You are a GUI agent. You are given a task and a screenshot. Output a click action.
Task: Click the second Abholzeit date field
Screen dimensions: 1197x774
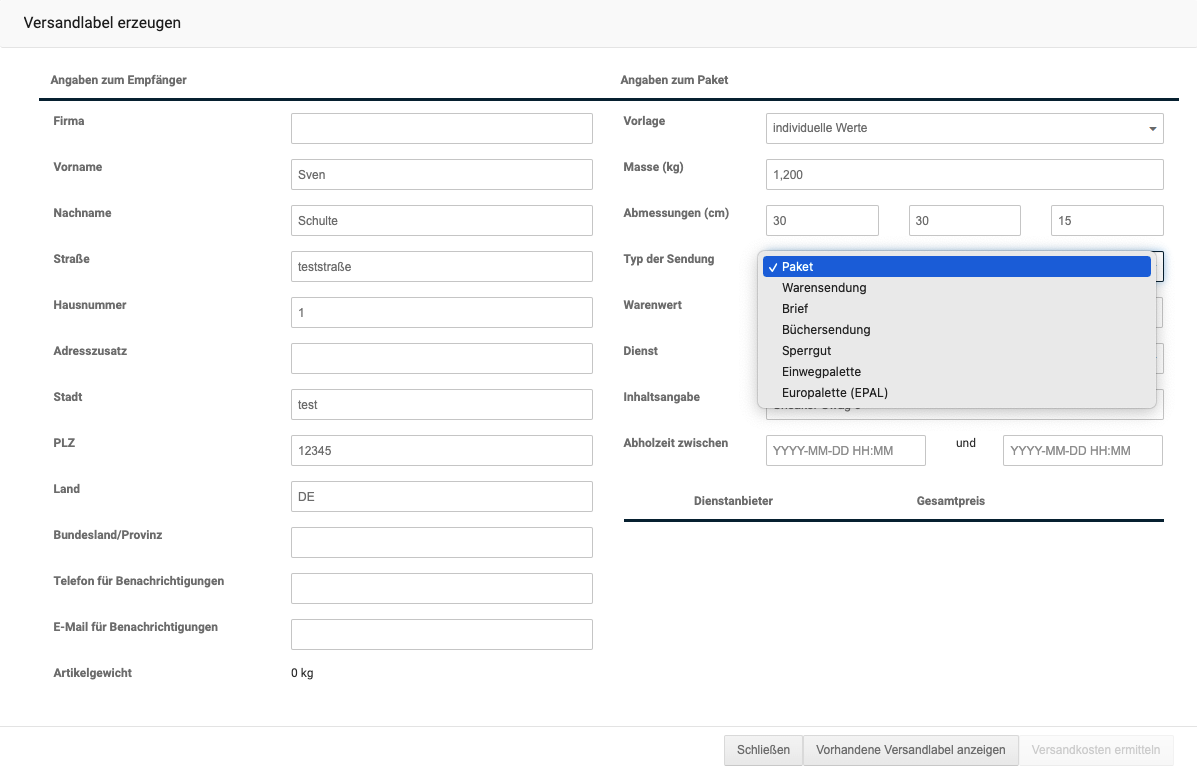click(x=1082, y=450)
